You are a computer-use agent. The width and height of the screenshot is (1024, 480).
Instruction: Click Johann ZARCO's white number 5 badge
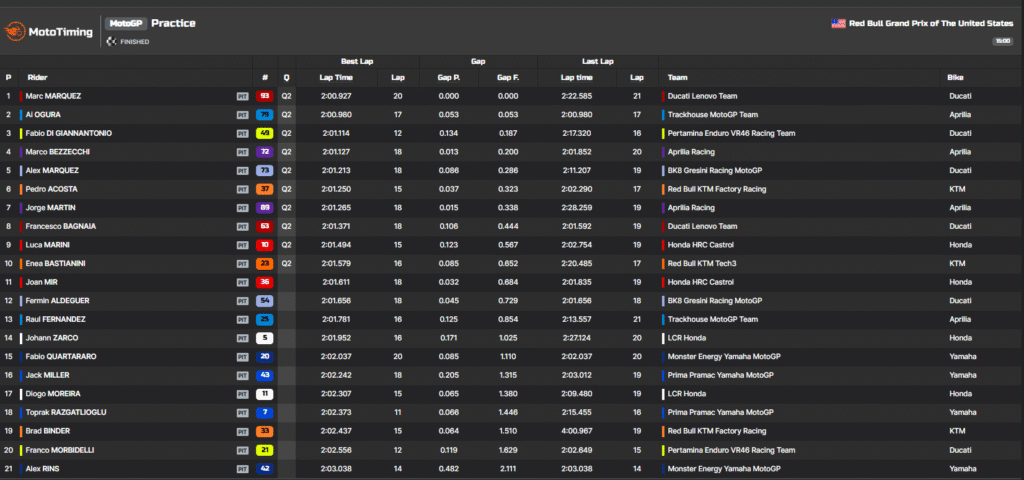(x=265, y=338)
